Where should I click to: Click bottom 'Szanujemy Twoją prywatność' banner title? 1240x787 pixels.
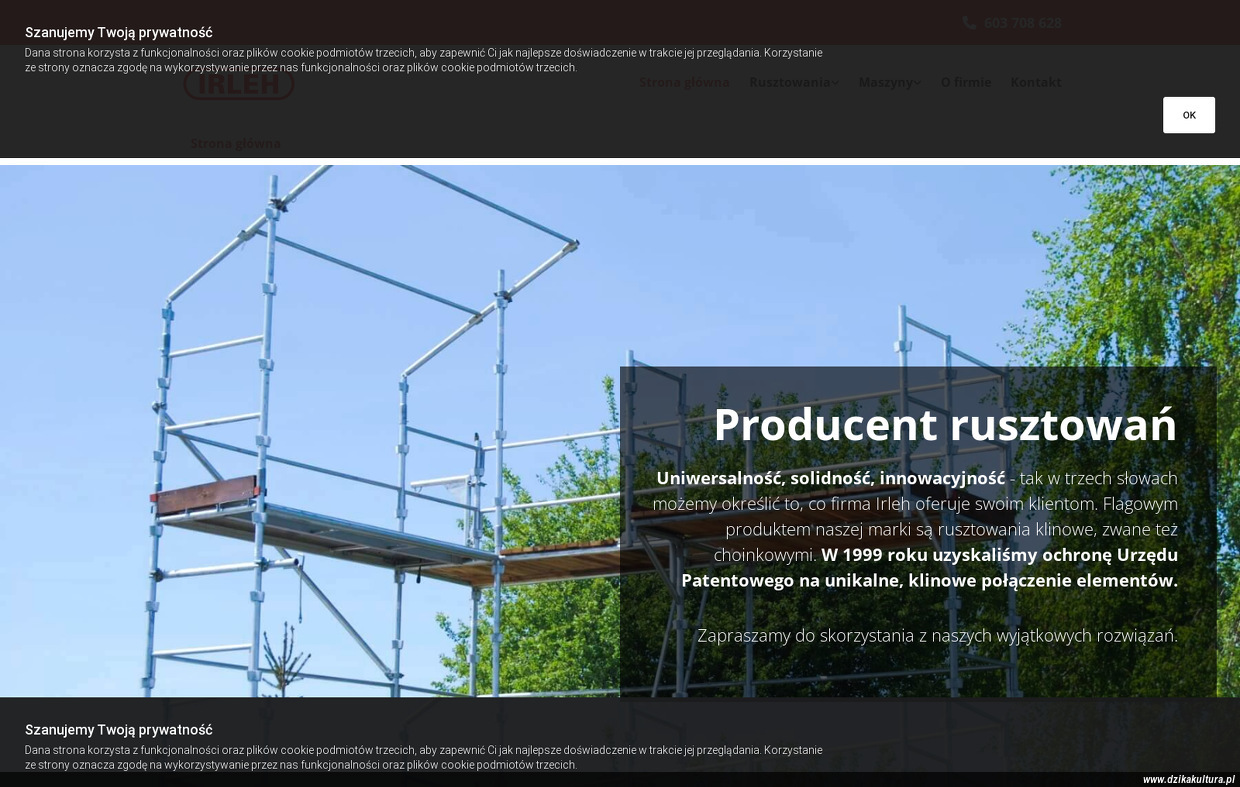pos(118,730)
